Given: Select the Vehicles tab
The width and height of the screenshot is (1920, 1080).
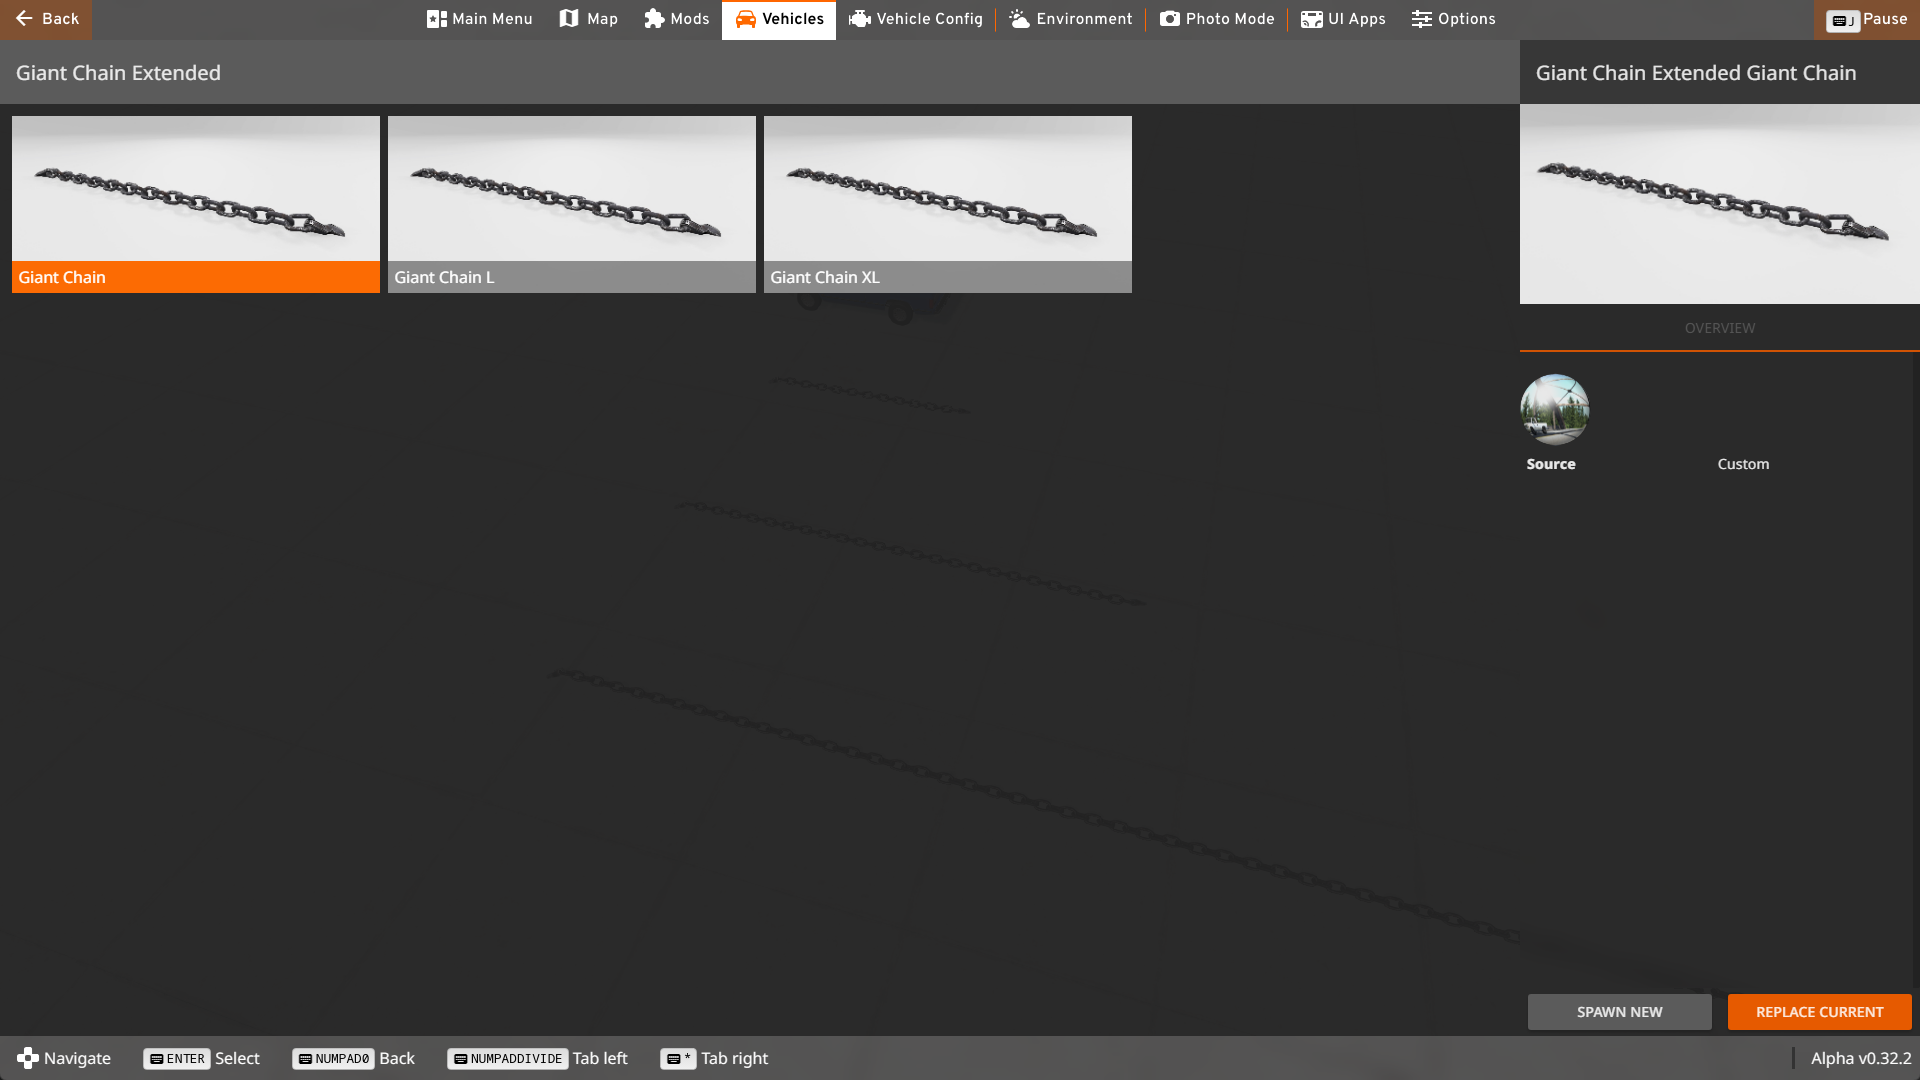Looking at the screenshot, I should pyautogui.click(x=779, y=19).
